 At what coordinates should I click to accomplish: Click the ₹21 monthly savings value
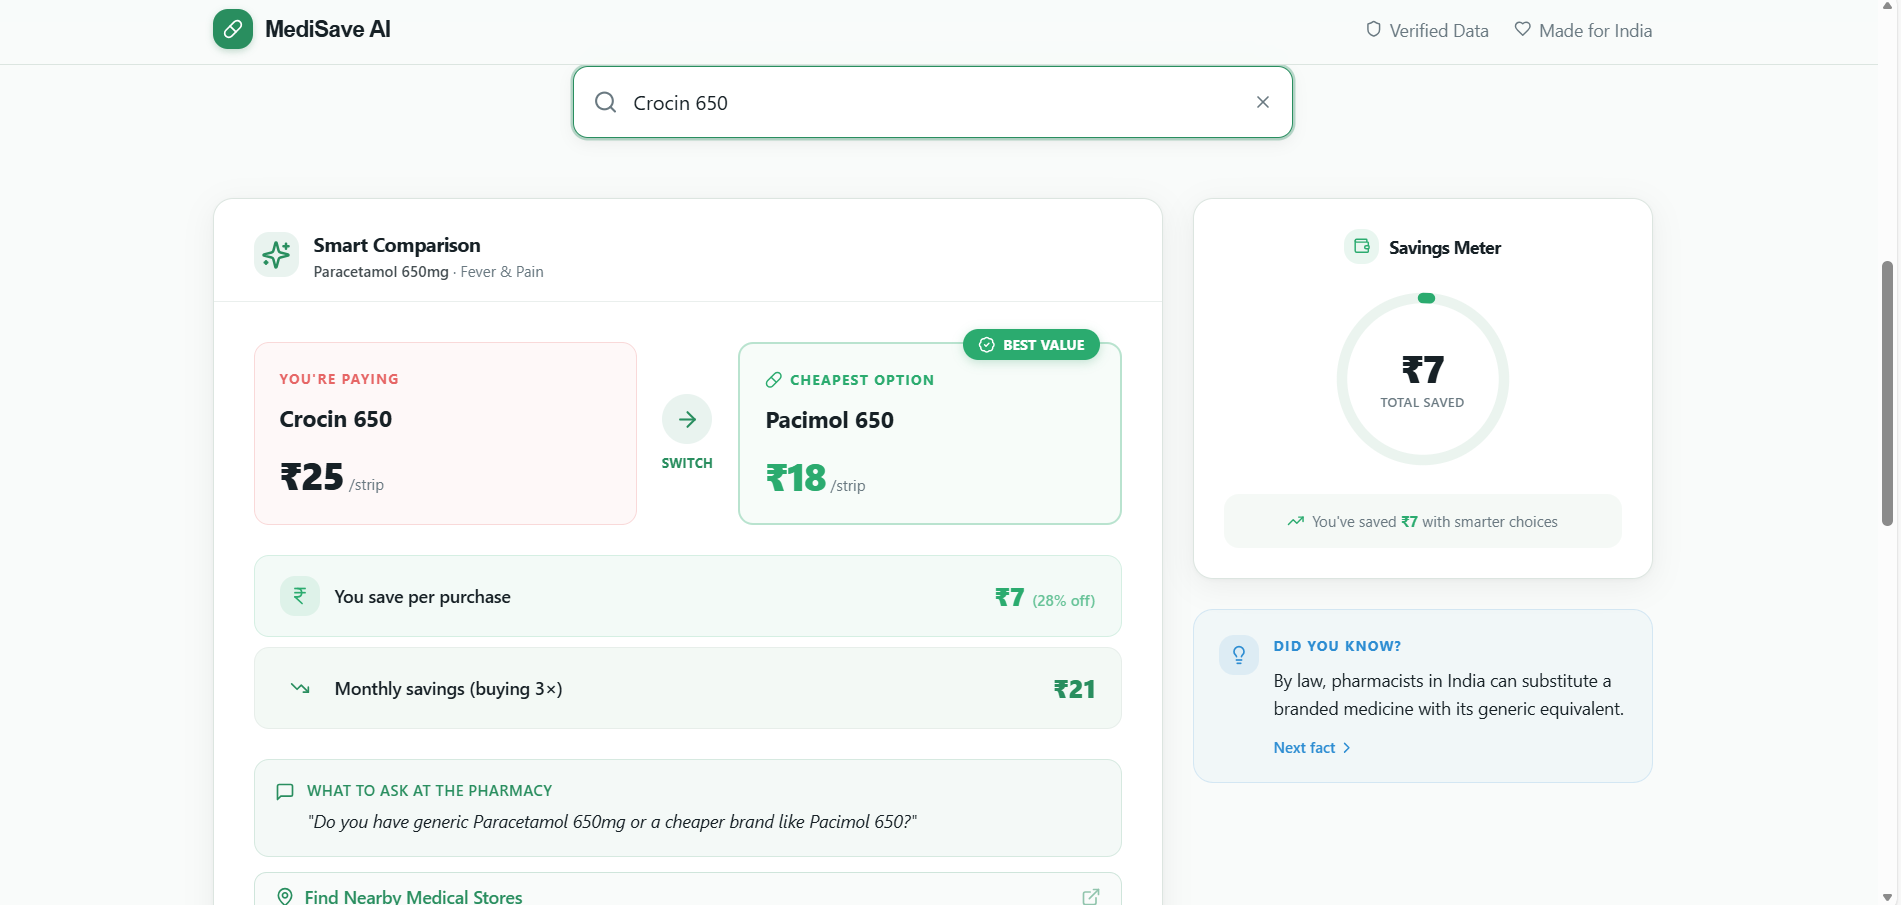click(x=1075, y=689)
